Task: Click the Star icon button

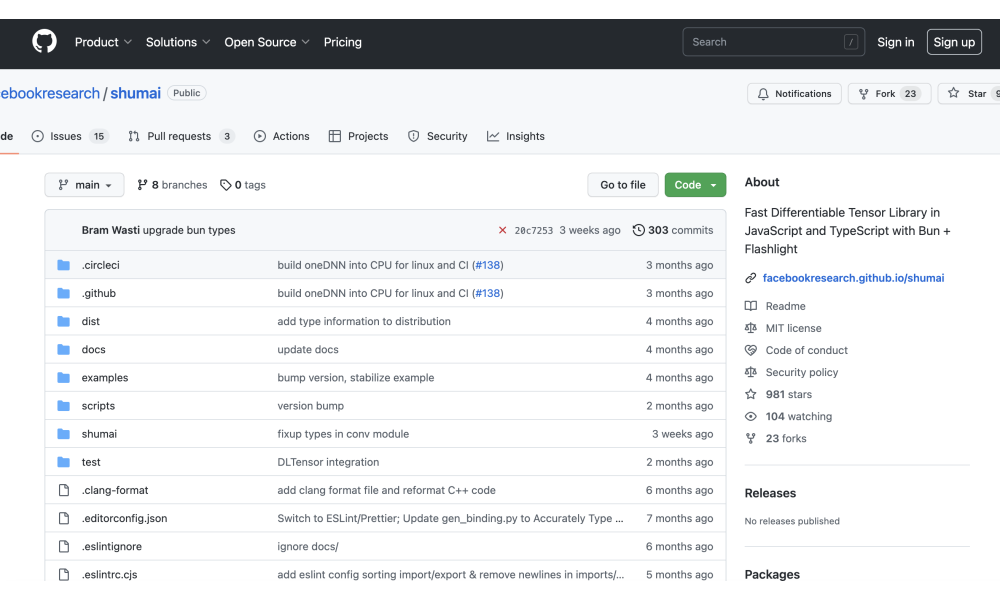Action: [x=953, y=93]
